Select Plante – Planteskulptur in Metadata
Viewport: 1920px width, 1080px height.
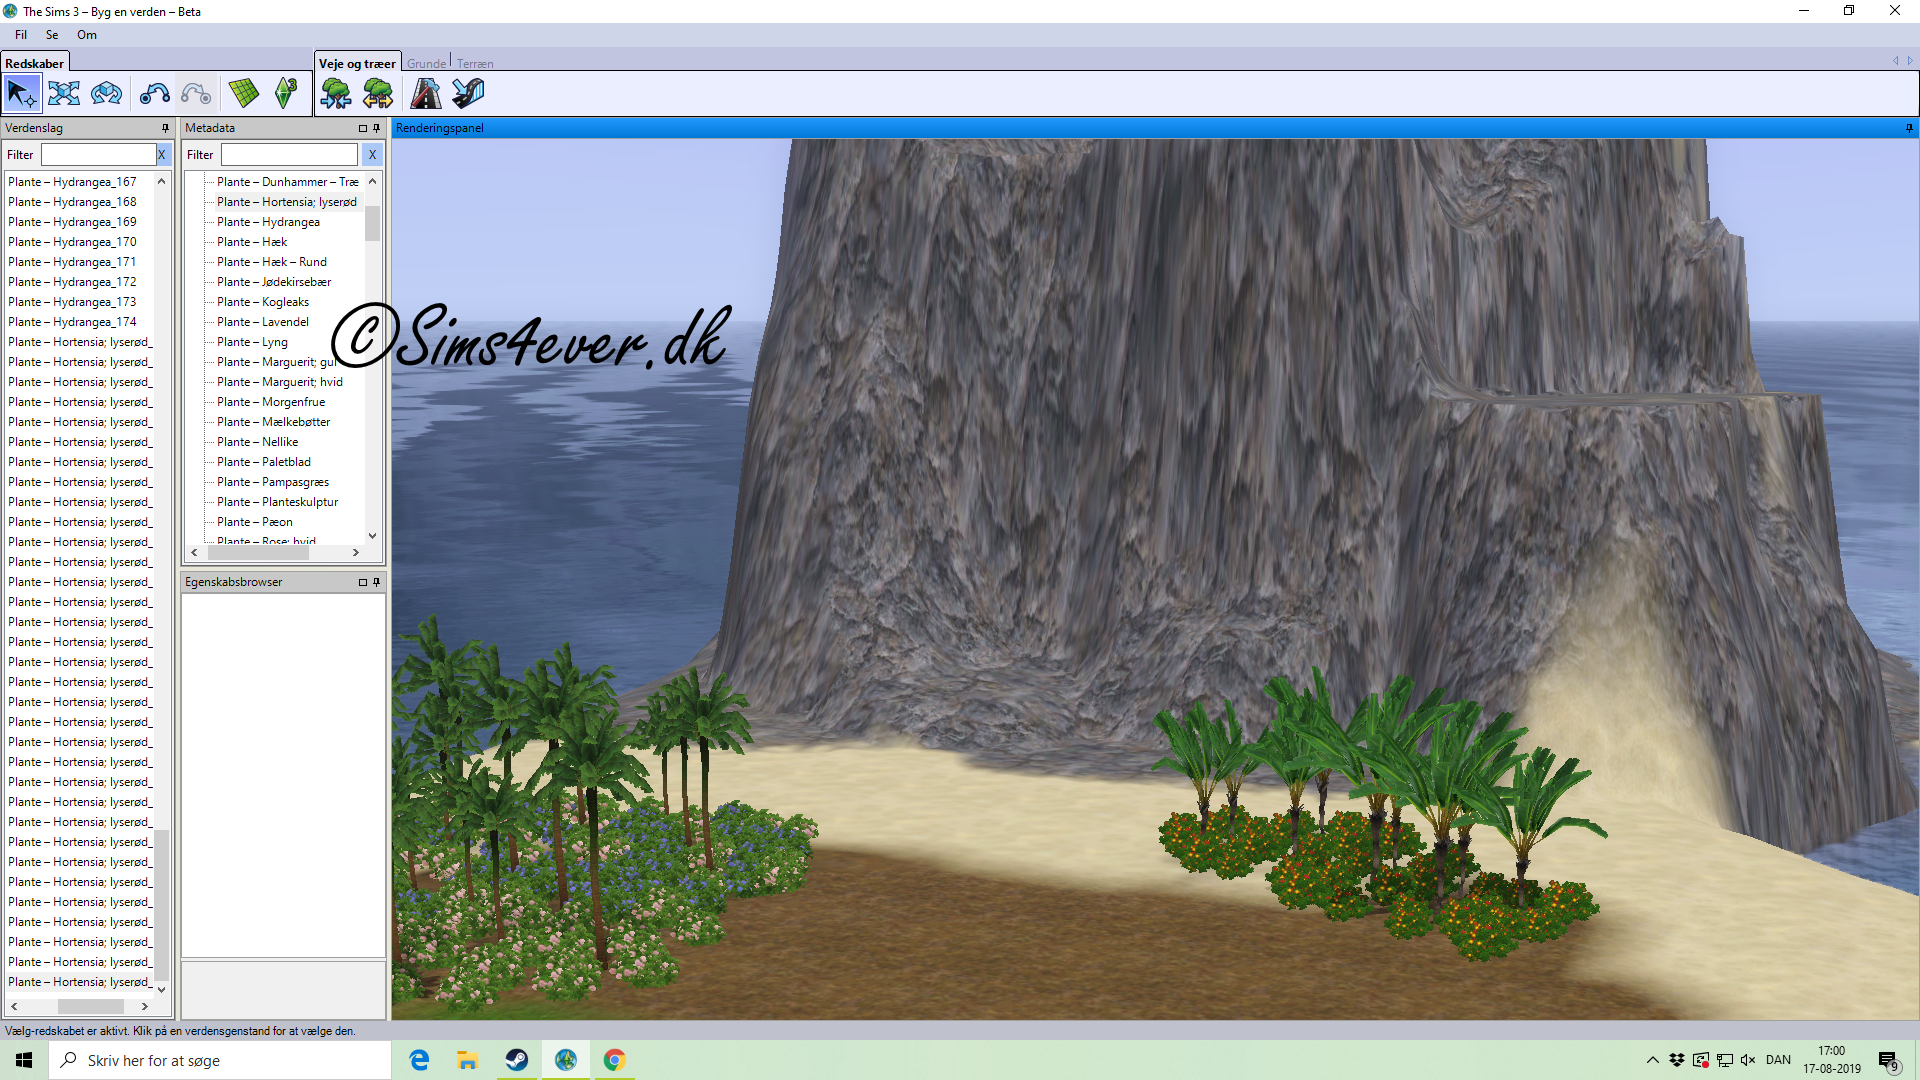coord(278,502)
